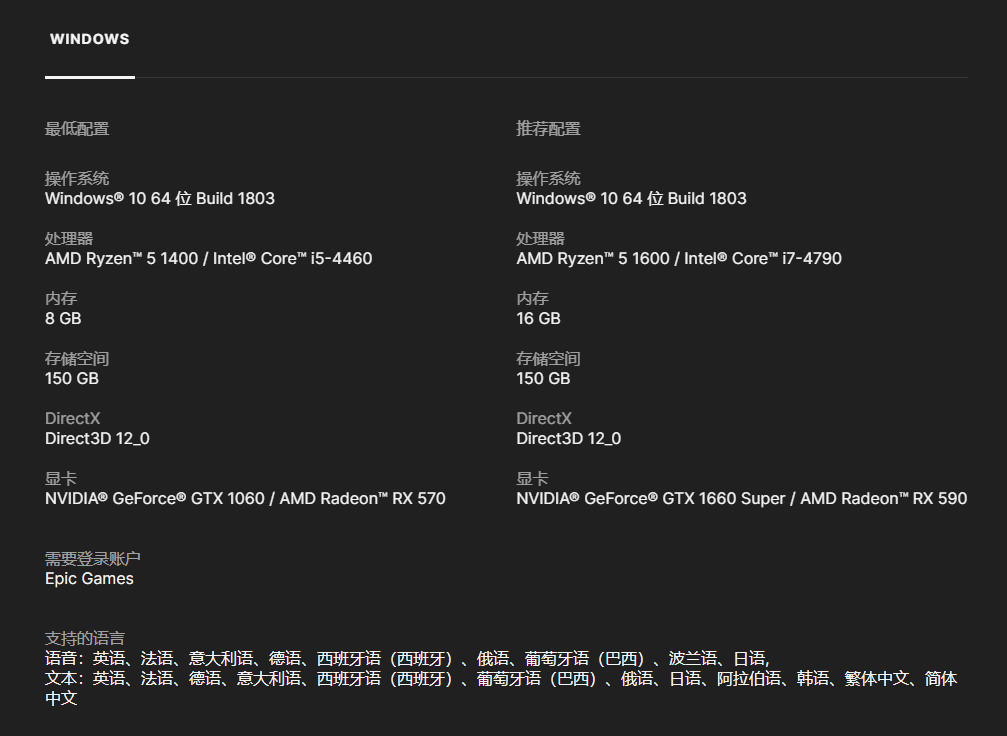Viewport: 1007px width, 736px height.
Task: Click the Ryzen 5 1400 / i5-4460 text
Action: (x=208, y=259)
